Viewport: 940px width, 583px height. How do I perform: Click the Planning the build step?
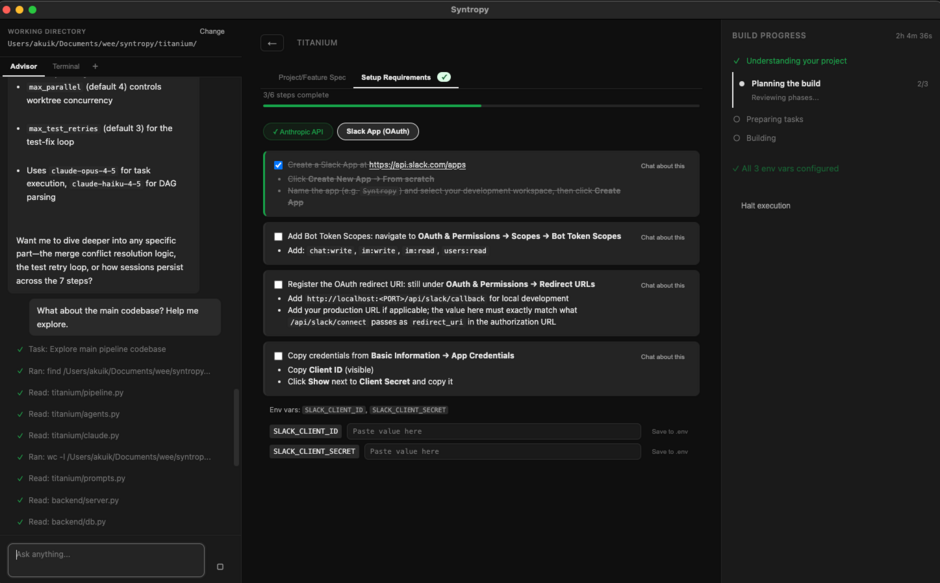[x=785, y=83]
